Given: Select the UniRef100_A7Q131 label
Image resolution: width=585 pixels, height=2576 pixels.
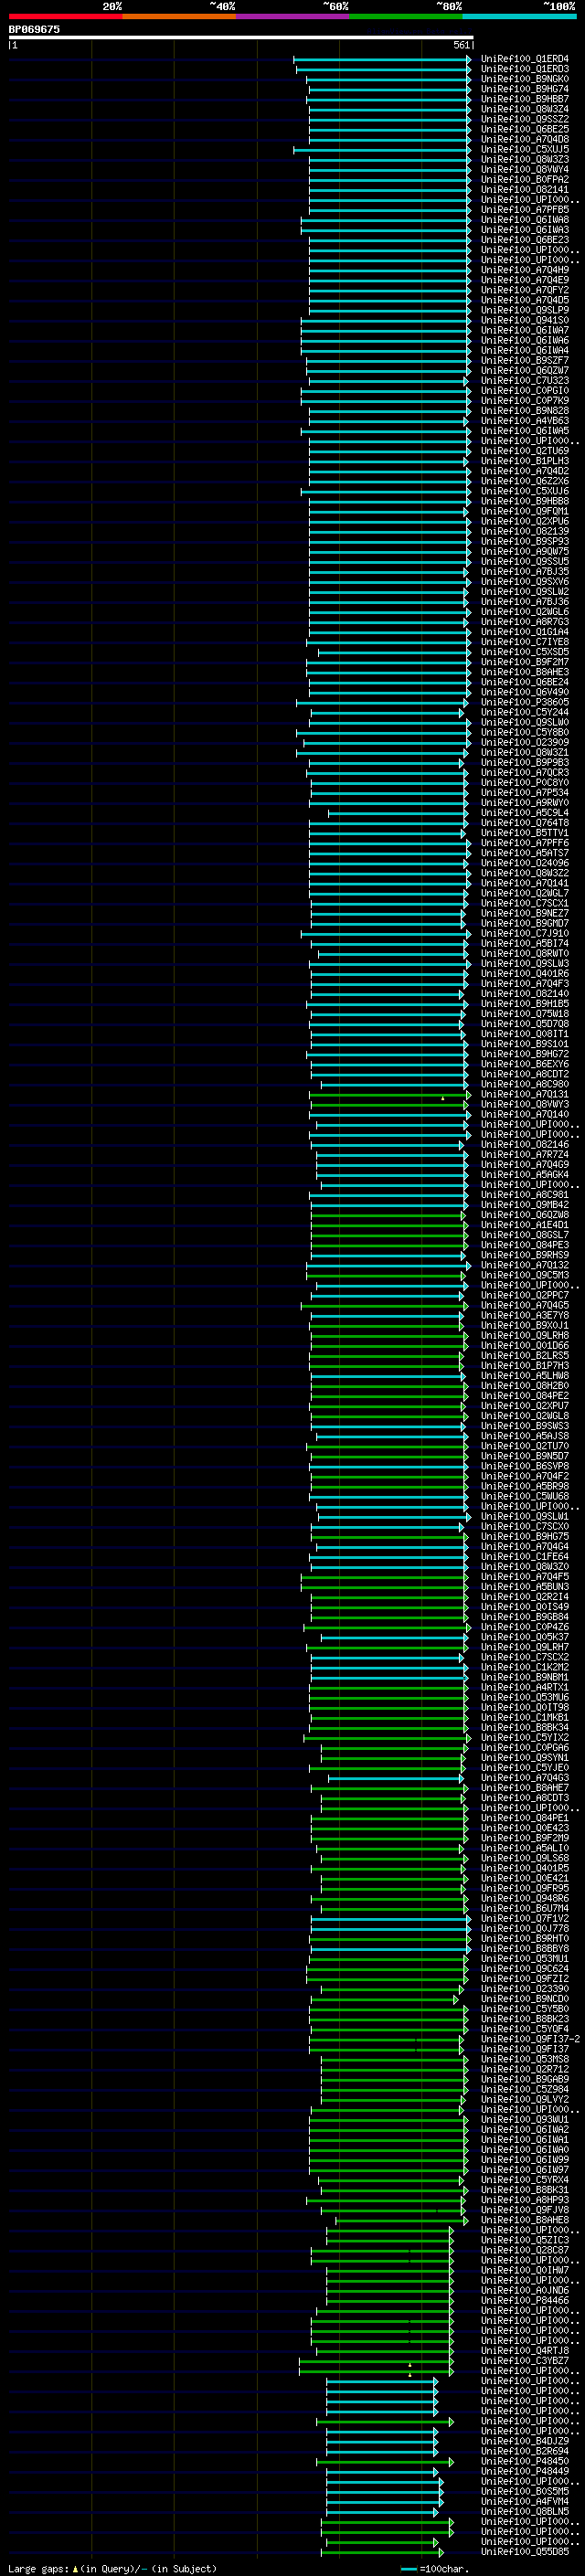Looking at the screenshot, I should 525,1094.
